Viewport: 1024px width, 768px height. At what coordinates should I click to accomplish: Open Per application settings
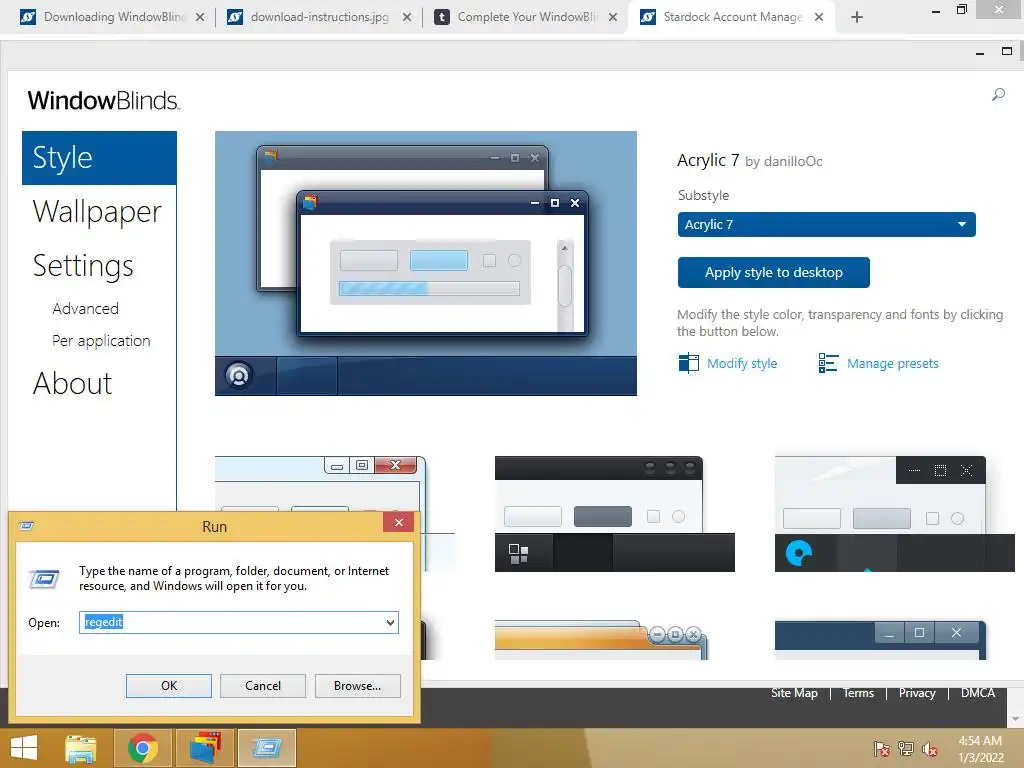tap(101, 341)
